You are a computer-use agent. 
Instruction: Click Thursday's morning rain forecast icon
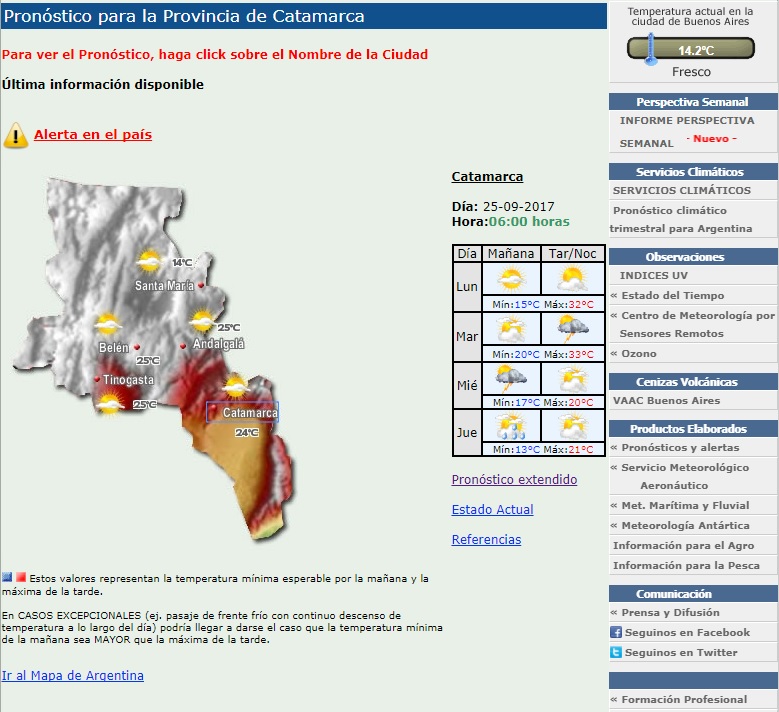pyautogui.click(x=511, y=426)
